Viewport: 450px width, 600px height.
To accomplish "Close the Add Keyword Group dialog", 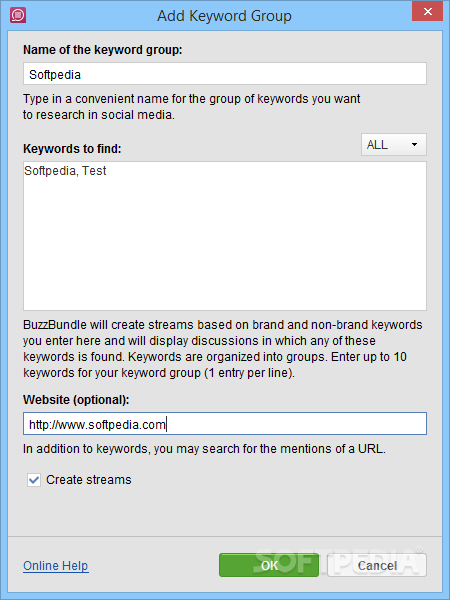I will (427, 11).
